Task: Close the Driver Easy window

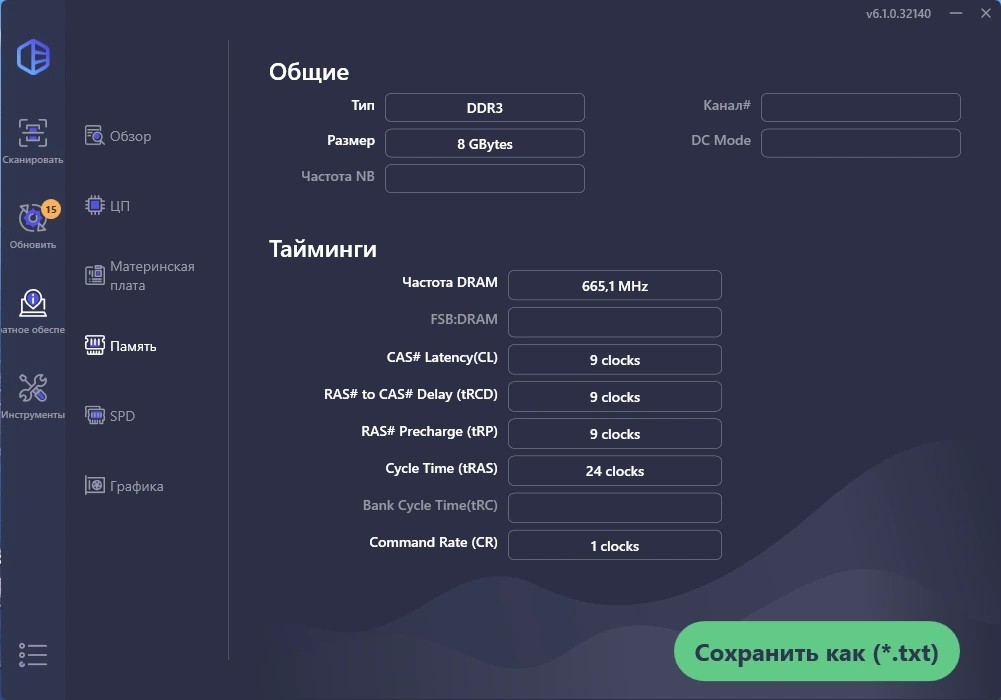Action: [x=986, y=13]
